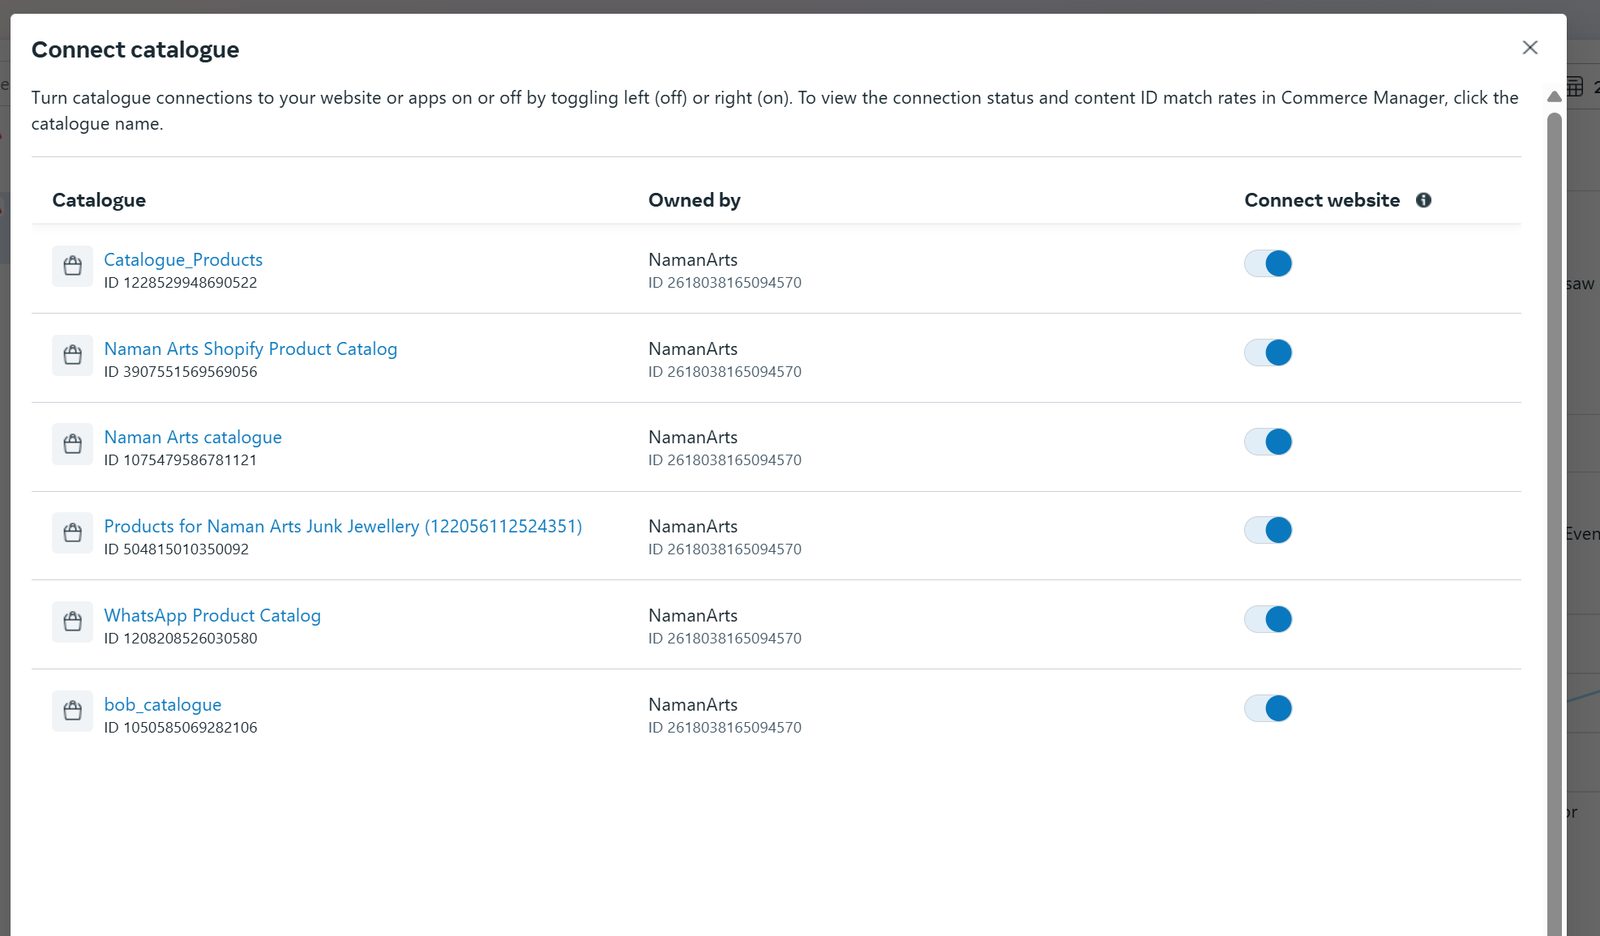
Task: Open the Catalogue_Products catalogue link
Action: (183, 260)
